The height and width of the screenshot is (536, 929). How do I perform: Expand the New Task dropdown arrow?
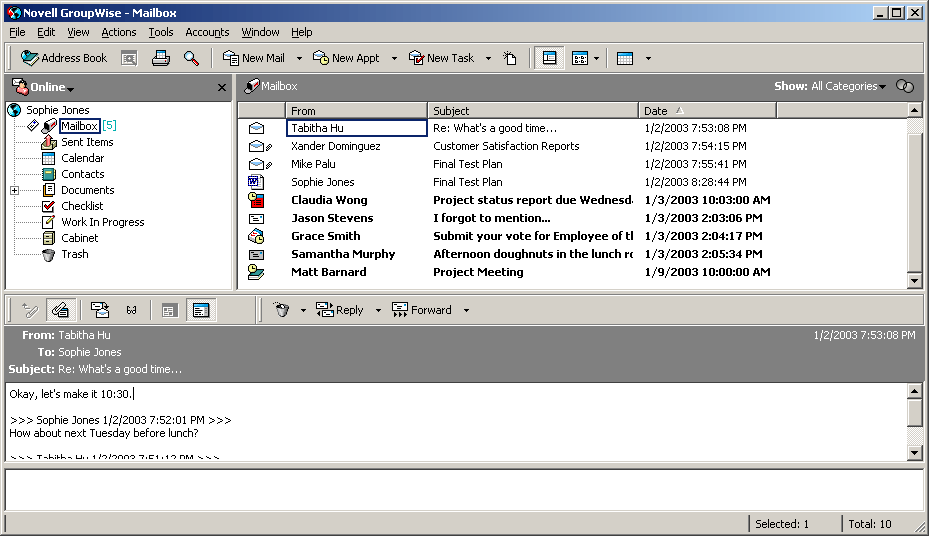click(488, 58)
